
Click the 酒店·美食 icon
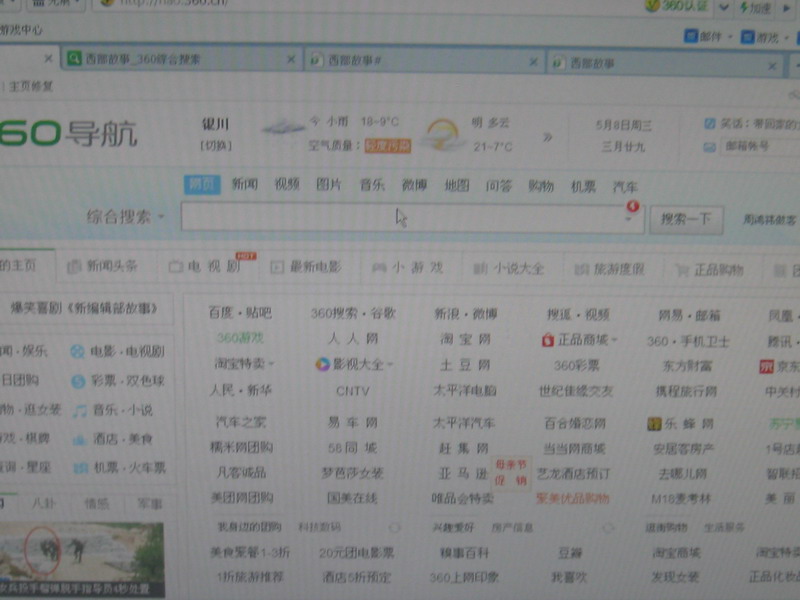tap(79, 440)
